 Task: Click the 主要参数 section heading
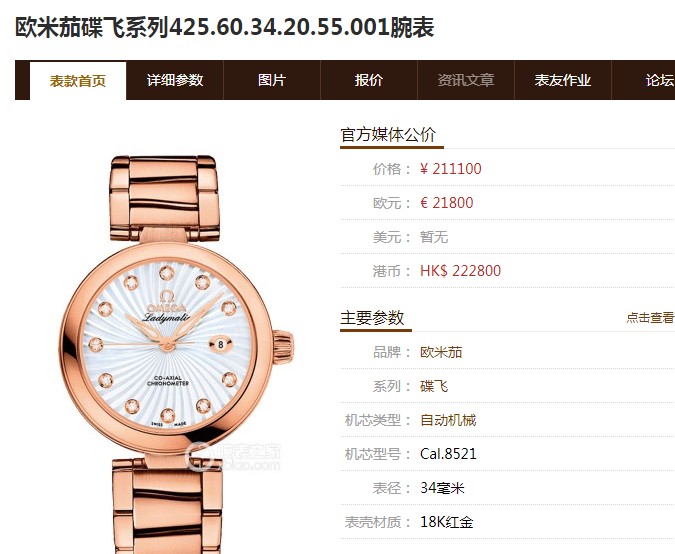click(372, 318)
